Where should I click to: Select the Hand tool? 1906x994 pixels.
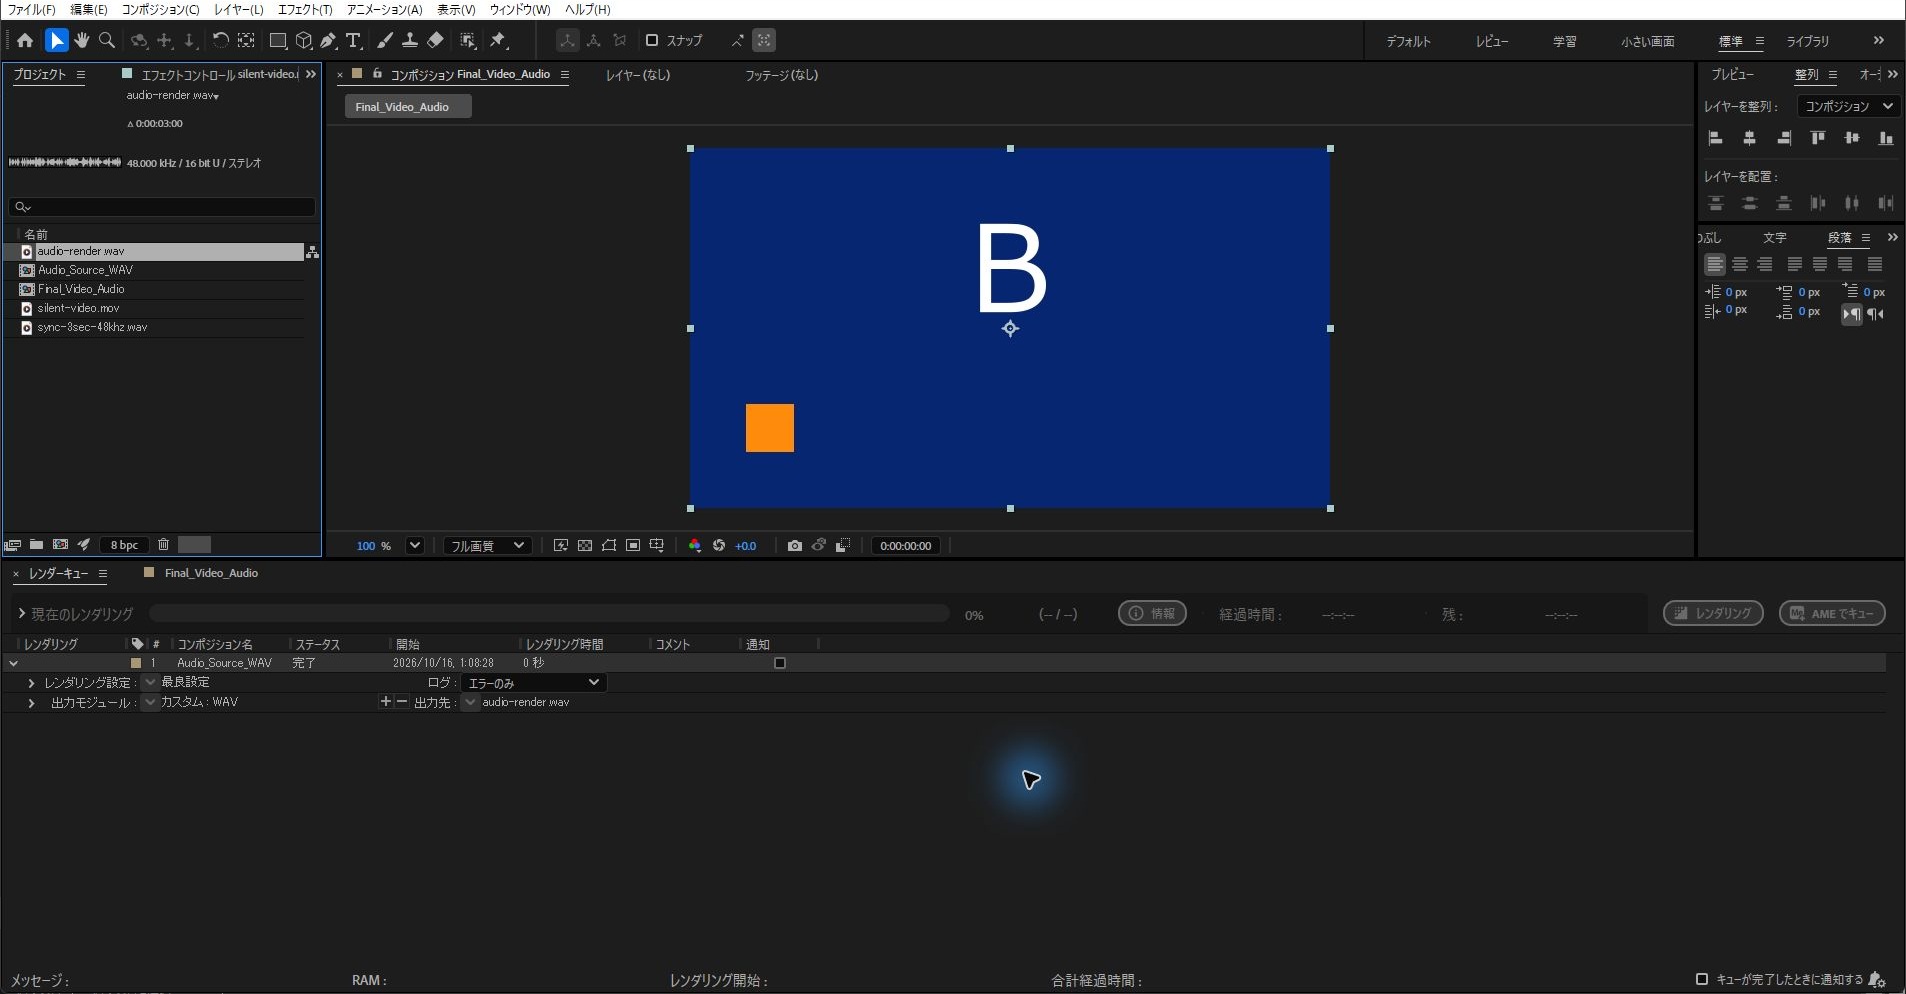pyautogui.click(x=81, y=41)
